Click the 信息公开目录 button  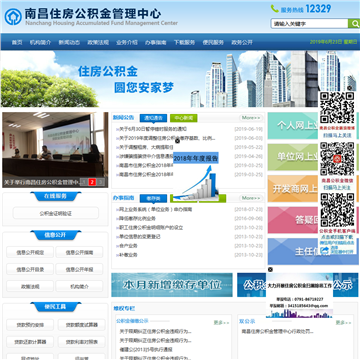pyautogui.click(x=30, y=269)
